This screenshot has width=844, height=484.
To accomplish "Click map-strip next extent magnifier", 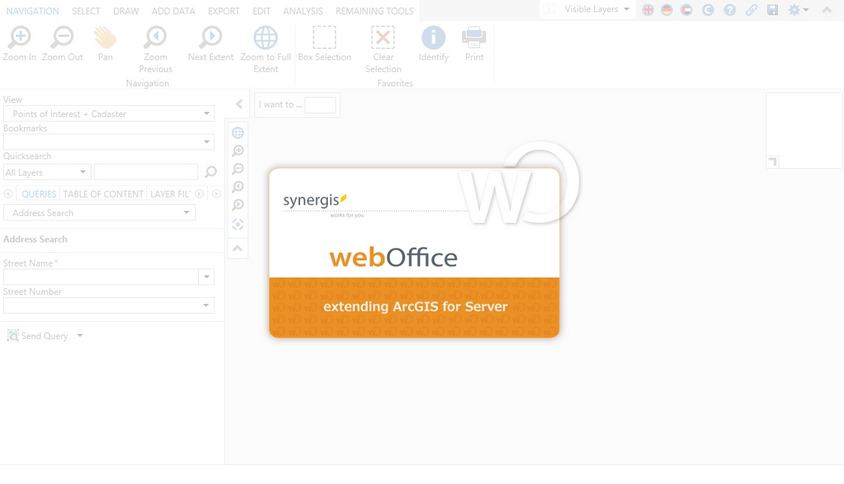I will [238, 205].
